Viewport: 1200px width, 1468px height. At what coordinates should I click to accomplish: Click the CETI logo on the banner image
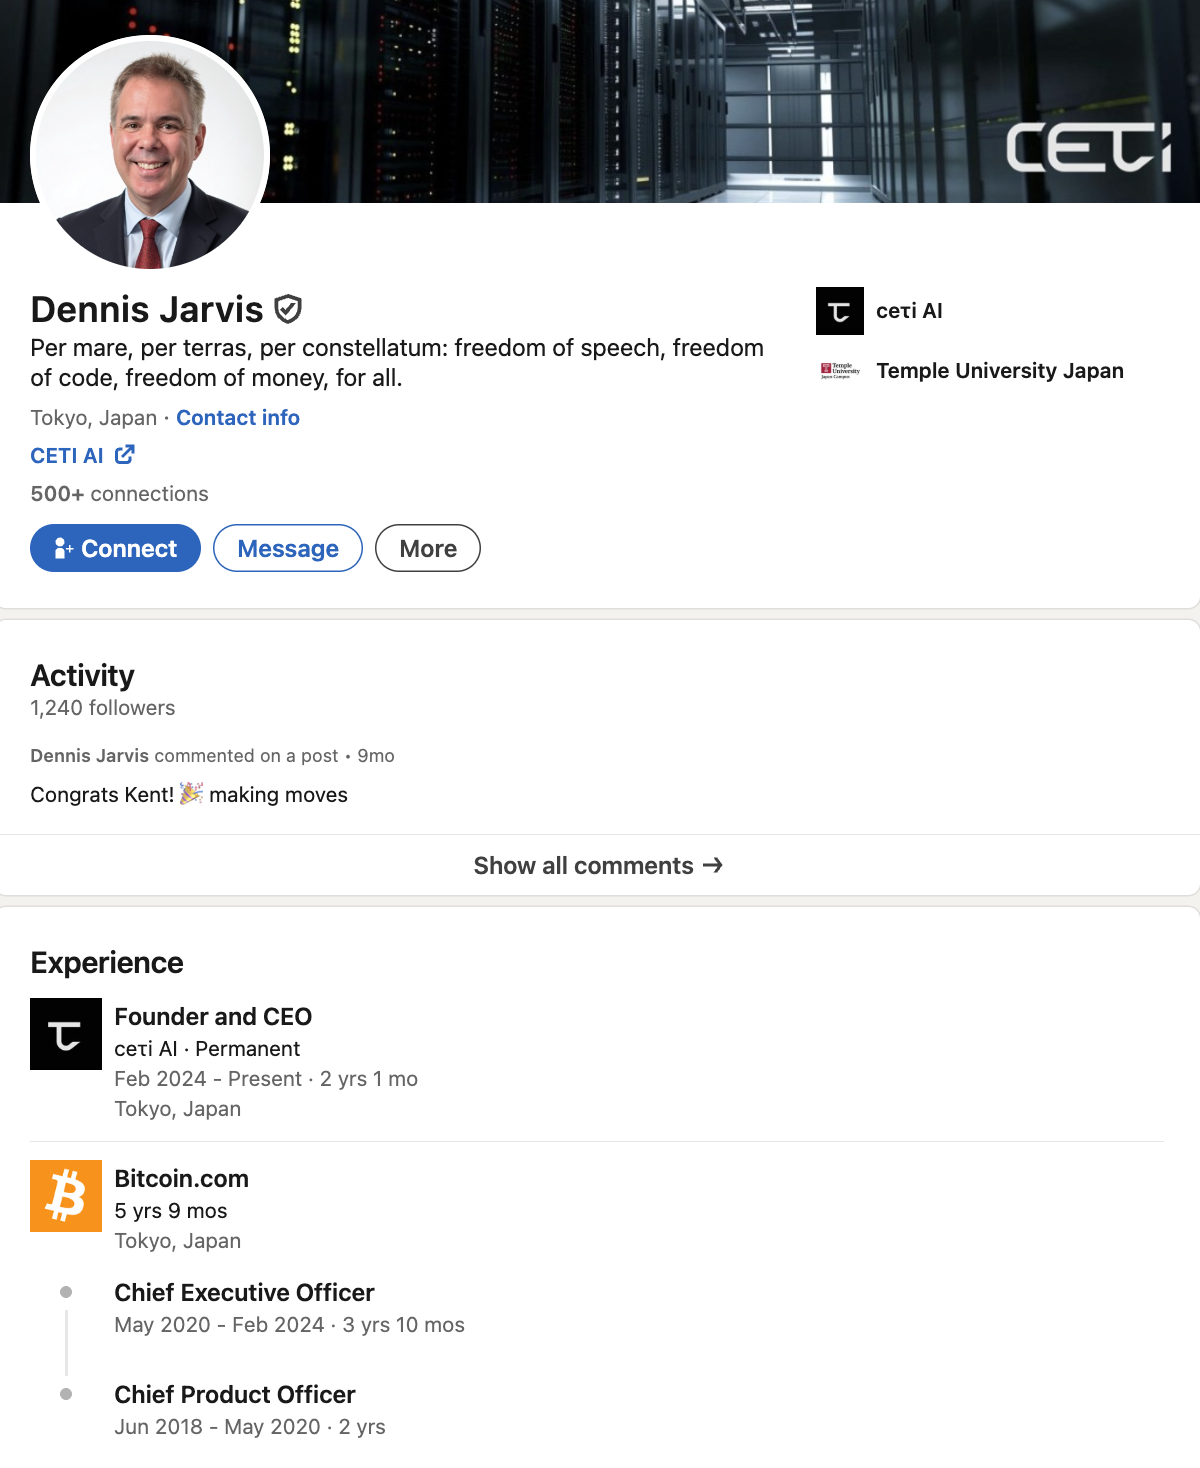(x=1092, y=150)
